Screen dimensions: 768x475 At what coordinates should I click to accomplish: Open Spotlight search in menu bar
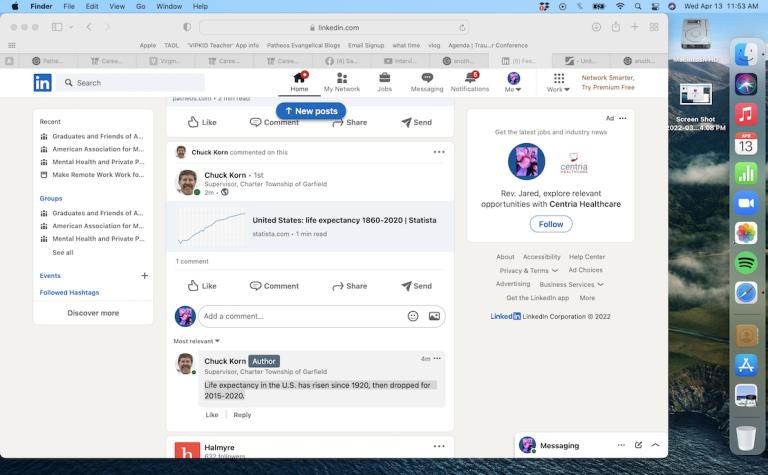pyautogui.click(x=638, y=6)
